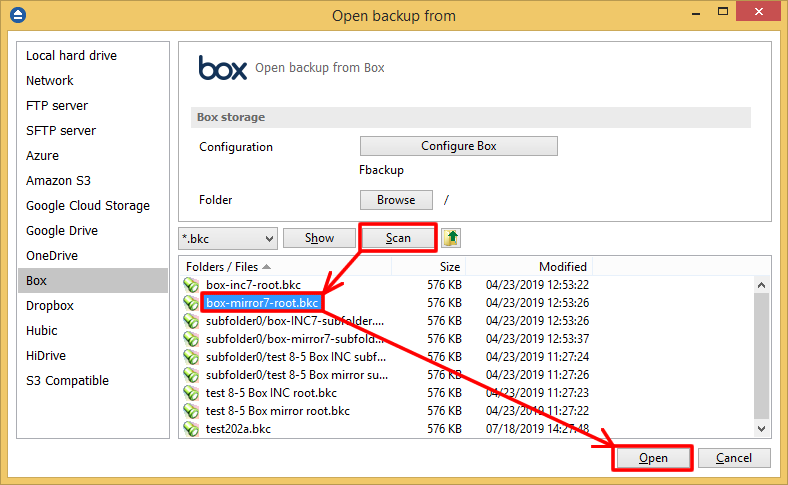Viewport: 788px width, 485px height.
Task: Click icon next to box-inc7-root.bkc
Action: click(x=192, y=285)
